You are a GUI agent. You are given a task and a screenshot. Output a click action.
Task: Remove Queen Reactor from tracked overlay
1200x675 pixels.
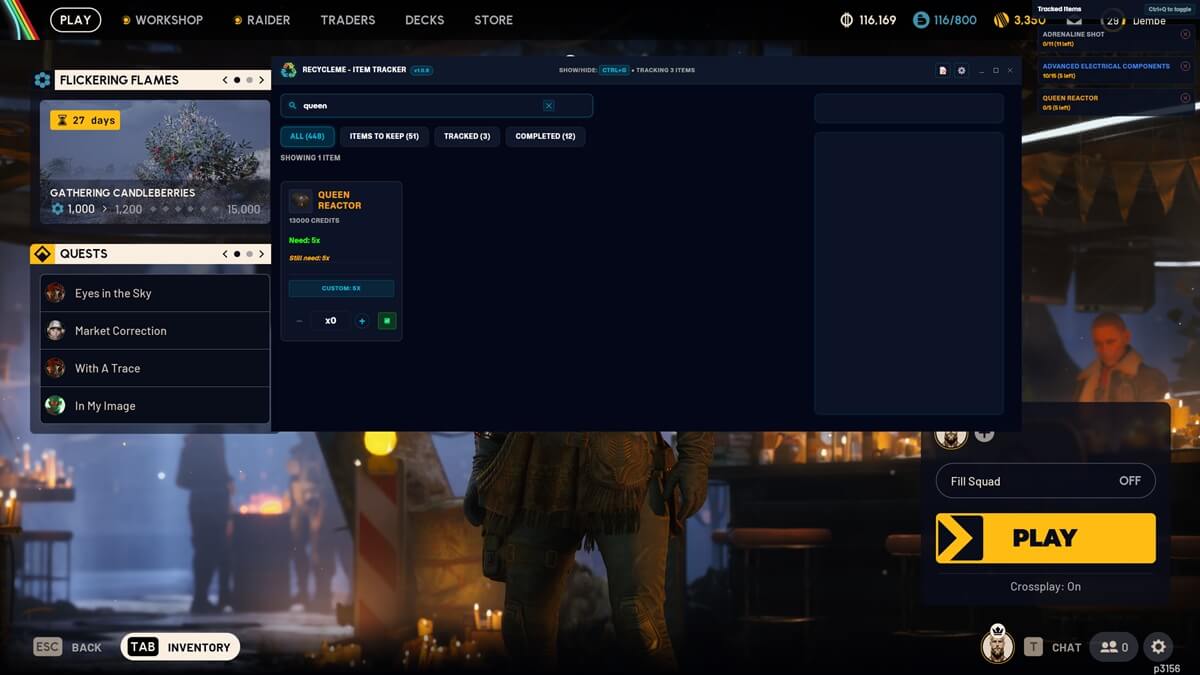coord(1185,98)
